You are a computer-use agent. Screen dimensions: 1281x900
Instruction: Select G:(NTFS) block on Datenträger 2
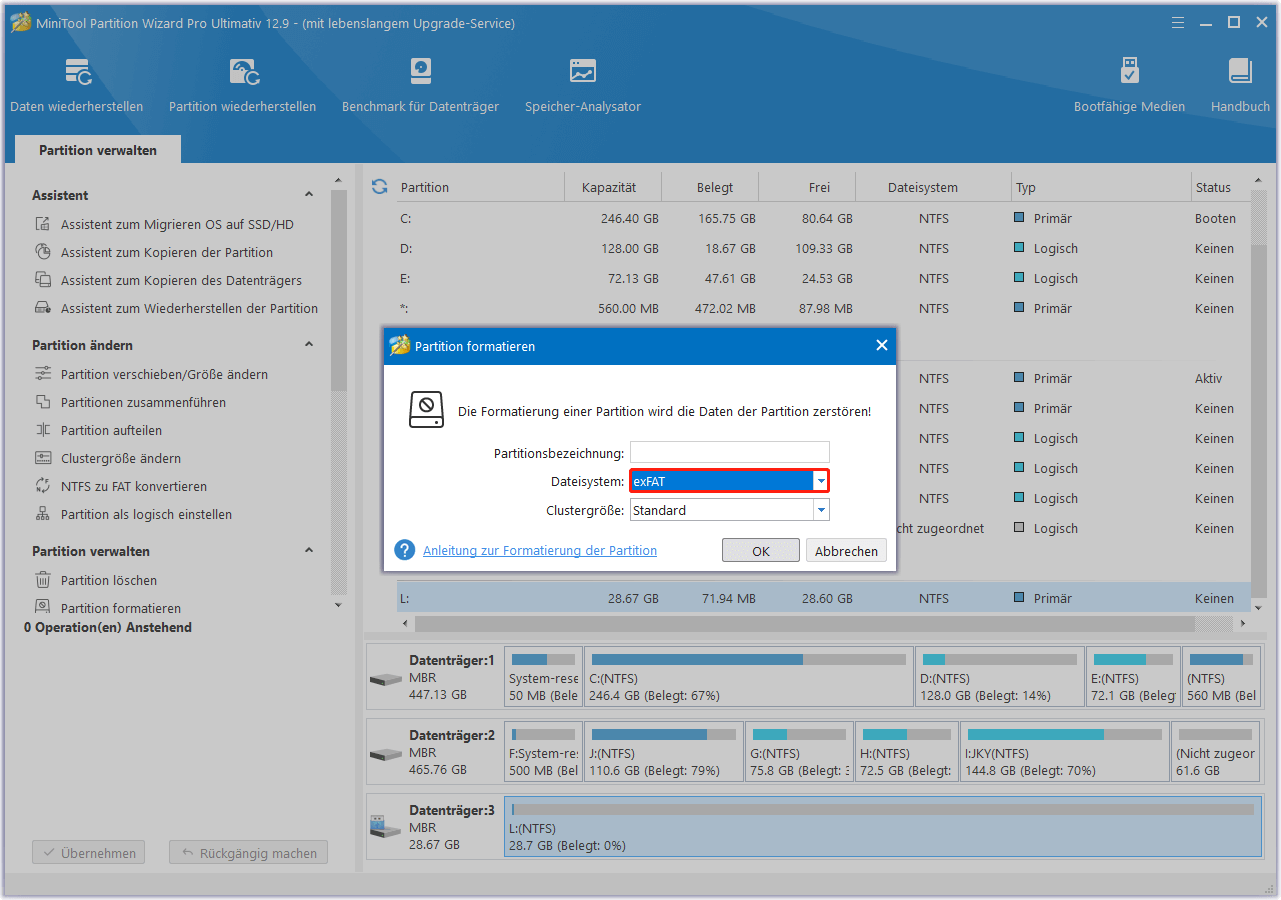tap(799, 751)
